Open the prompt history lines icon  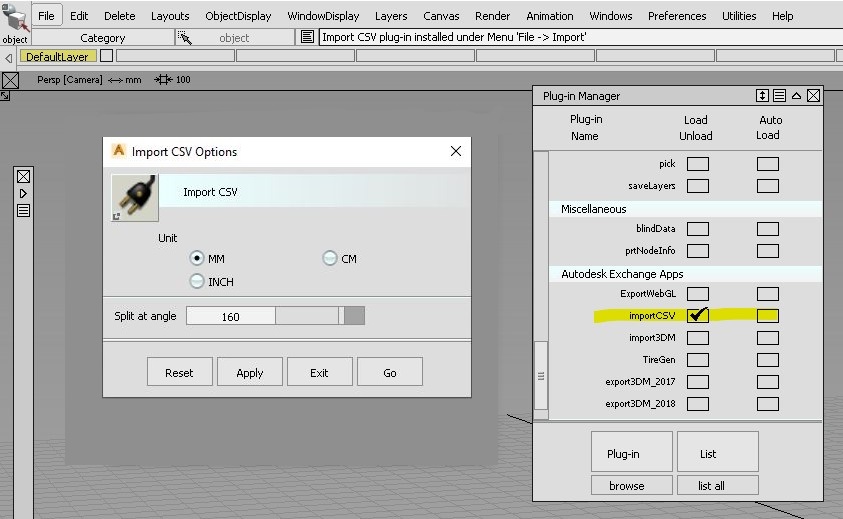[307, 37]
